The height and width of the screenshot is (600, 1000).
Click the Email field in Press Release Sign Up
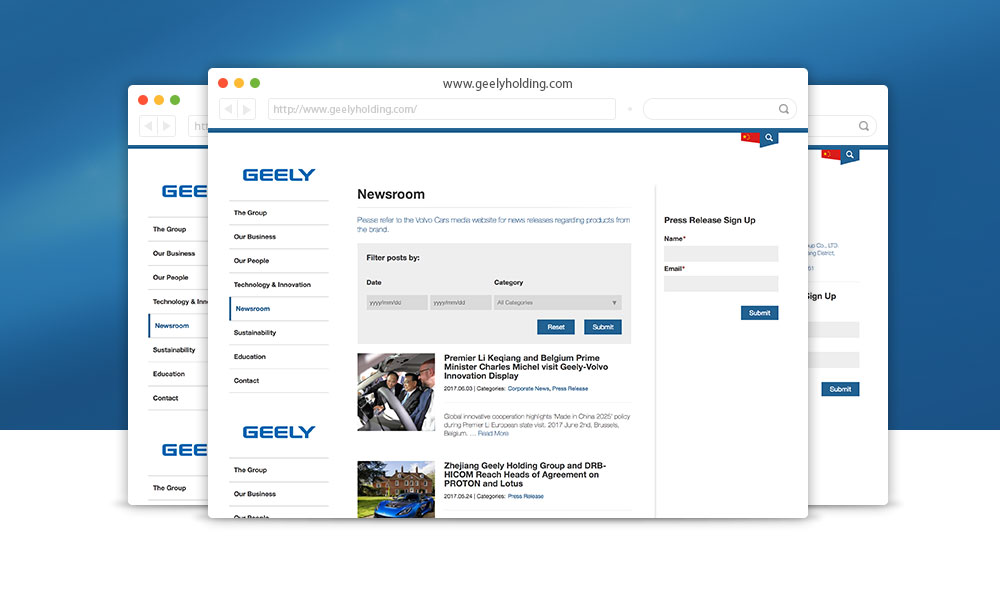click(x=721, y=284)
